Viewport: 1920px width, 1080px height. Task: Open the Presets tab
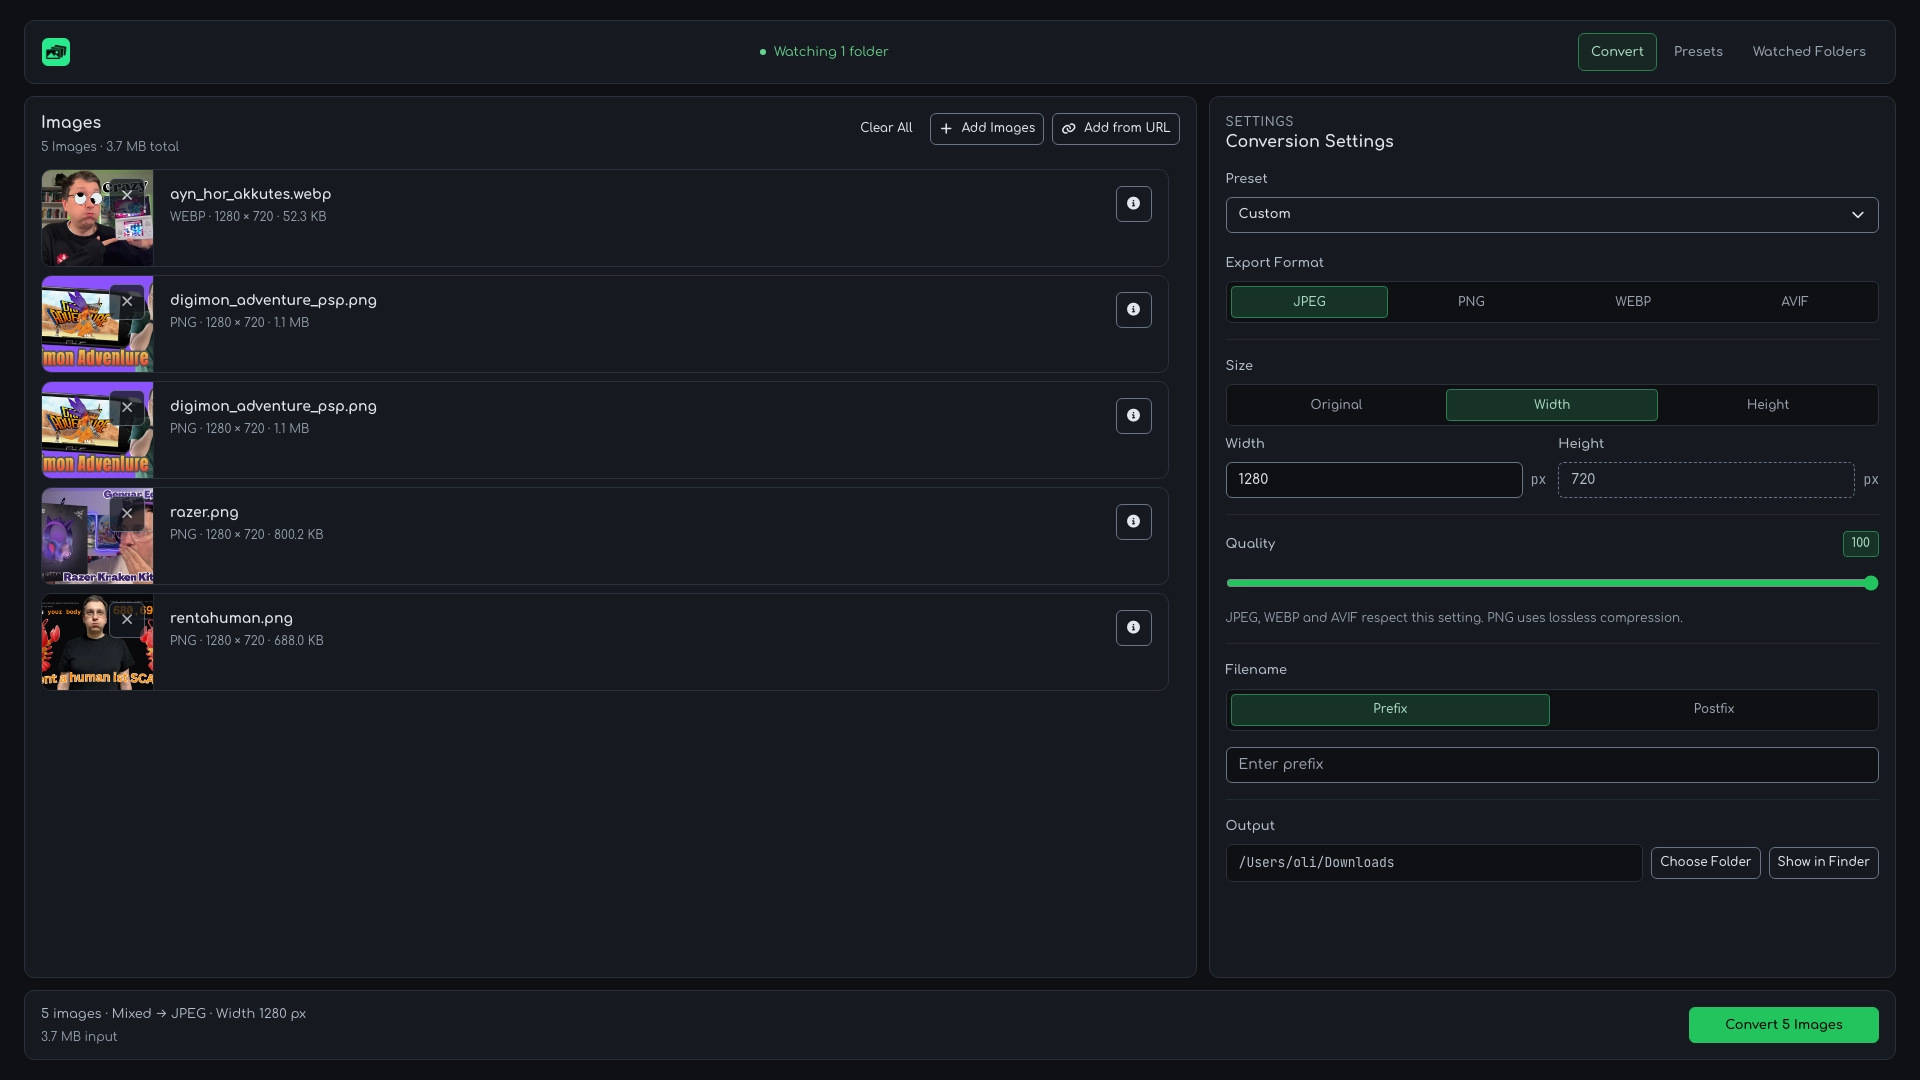[x=1698, y=52]
